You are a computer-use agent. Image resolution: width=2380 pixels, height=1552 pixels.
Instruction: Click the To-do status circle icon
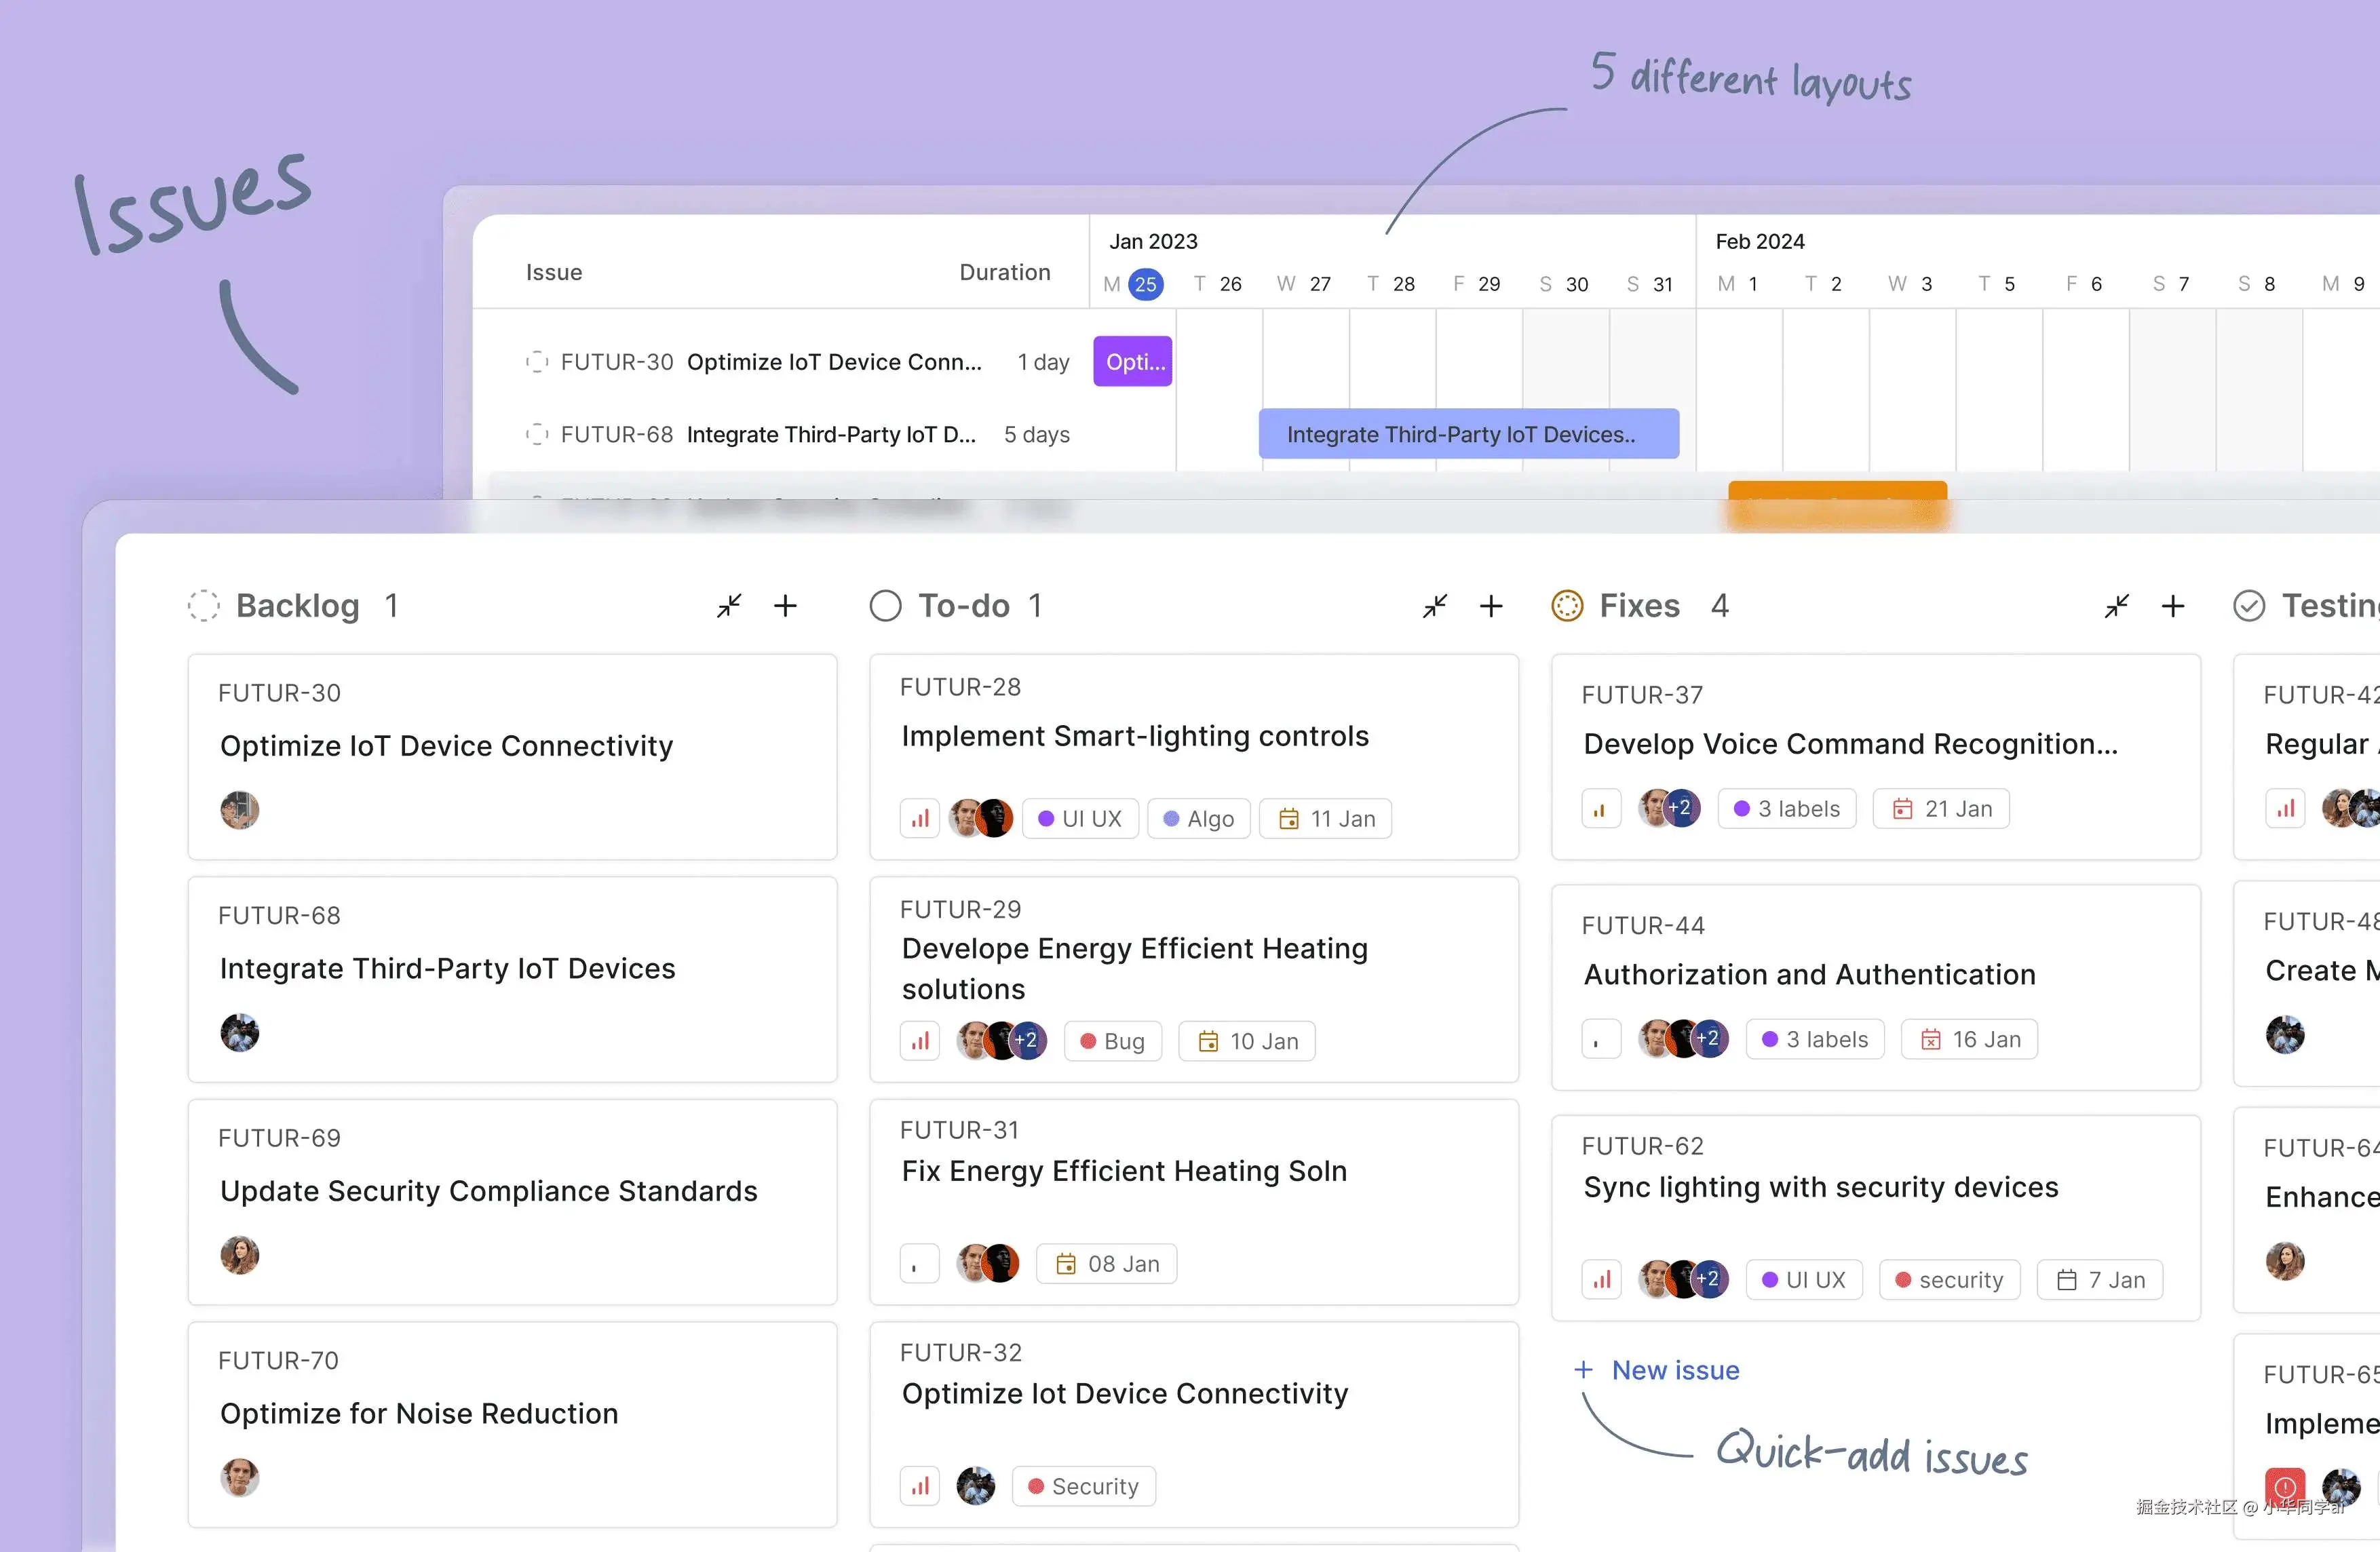click(x=885, y=606)
